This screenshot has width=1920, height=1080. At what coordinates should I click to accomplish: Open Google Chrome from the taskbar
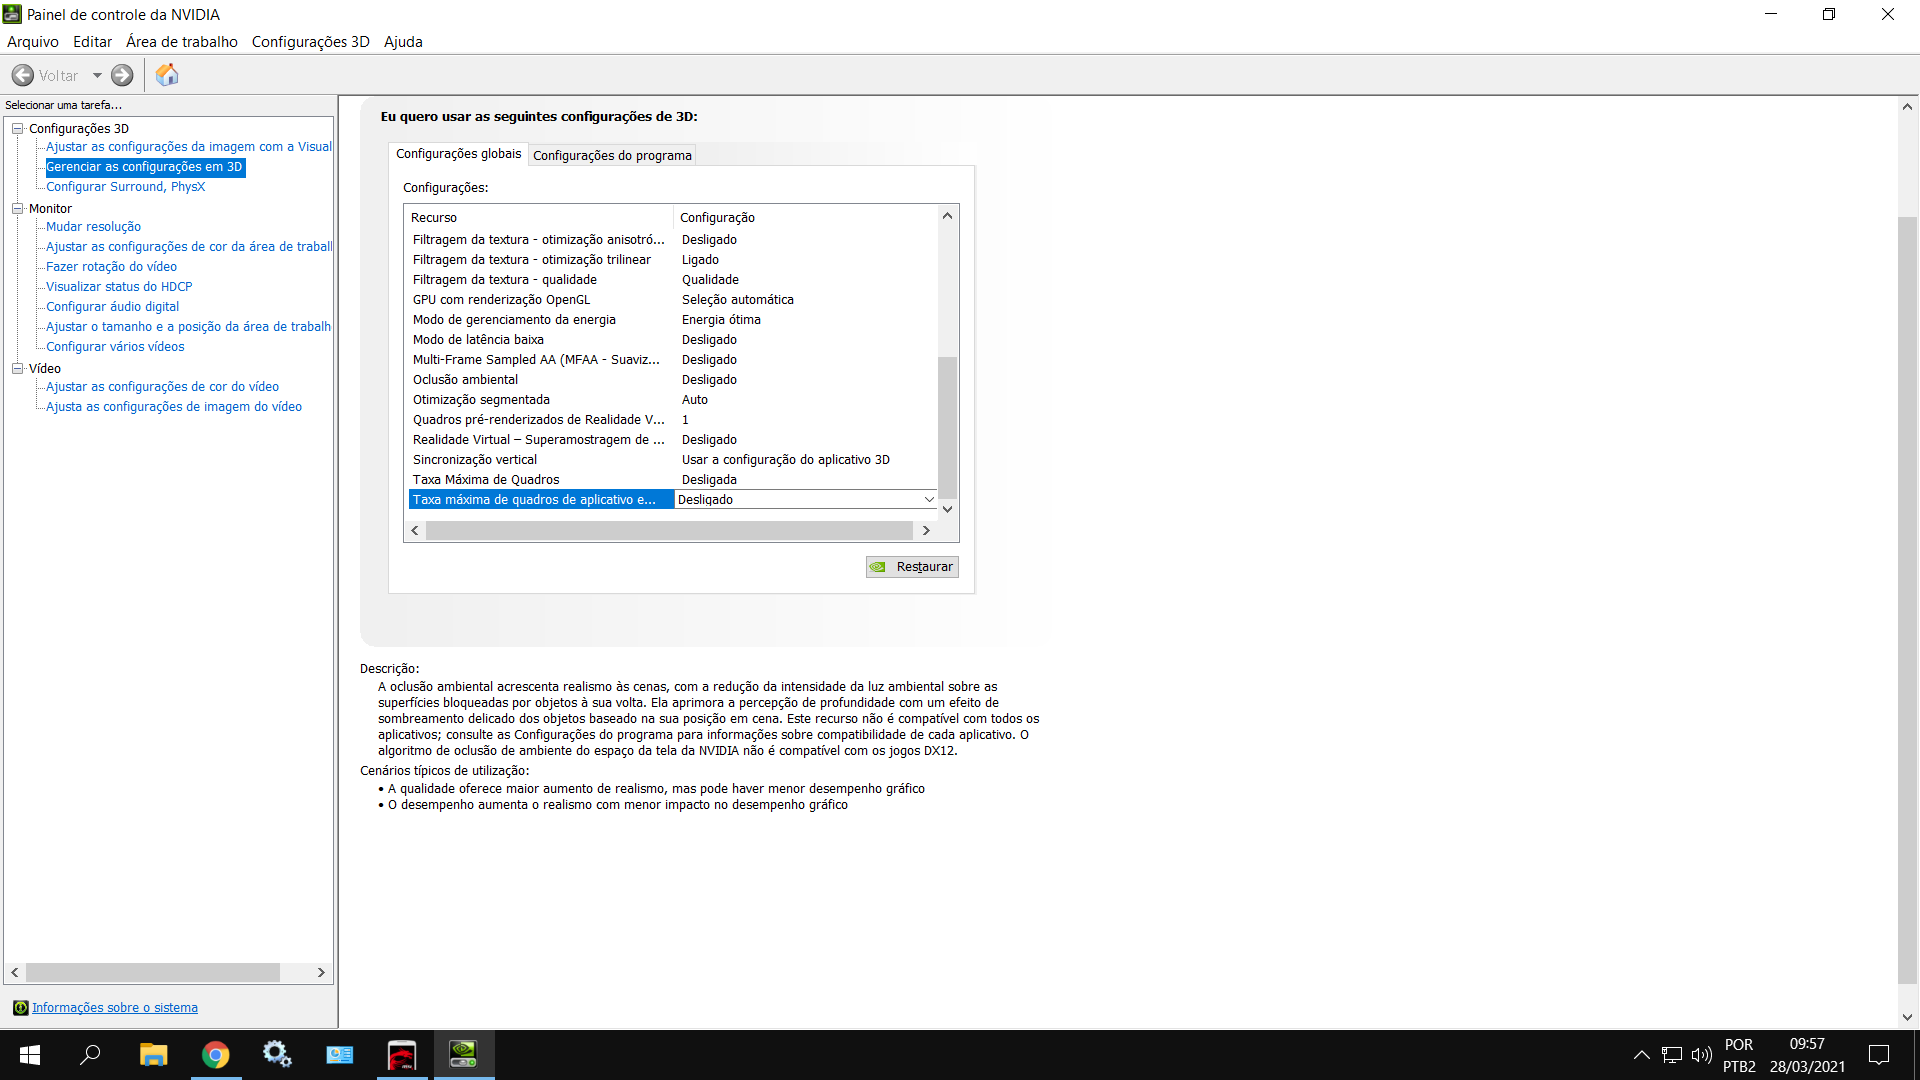point(215,1055)
